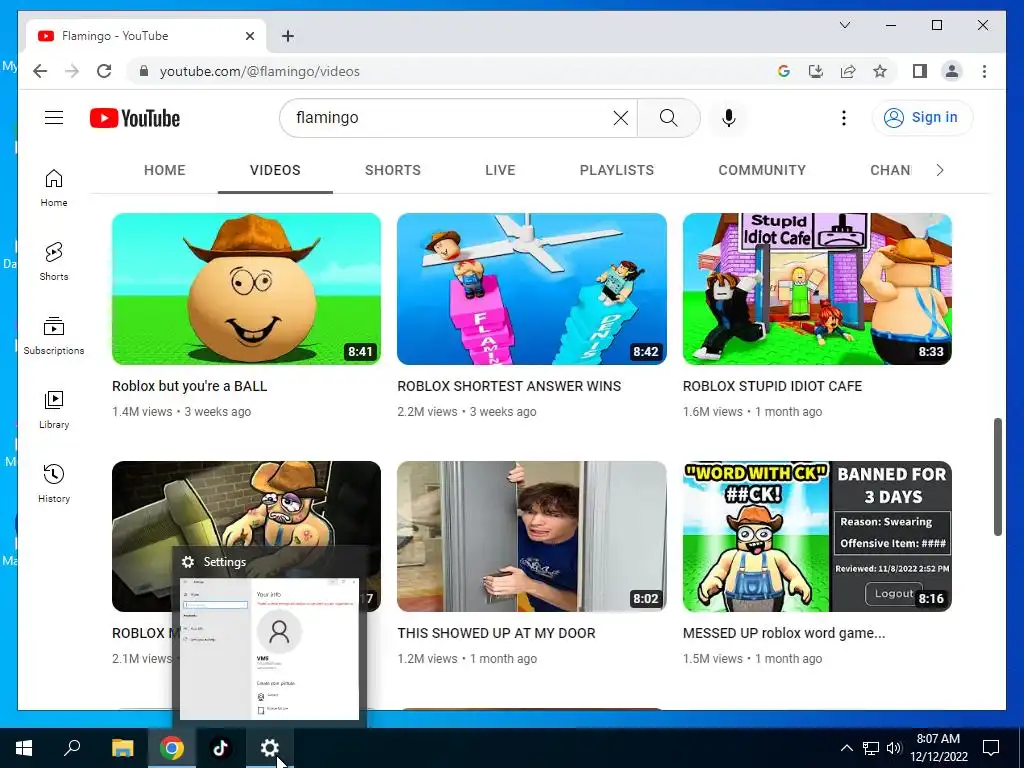Open TikTok from the taskbar
1024x768 pixels.
pos(221,748)
